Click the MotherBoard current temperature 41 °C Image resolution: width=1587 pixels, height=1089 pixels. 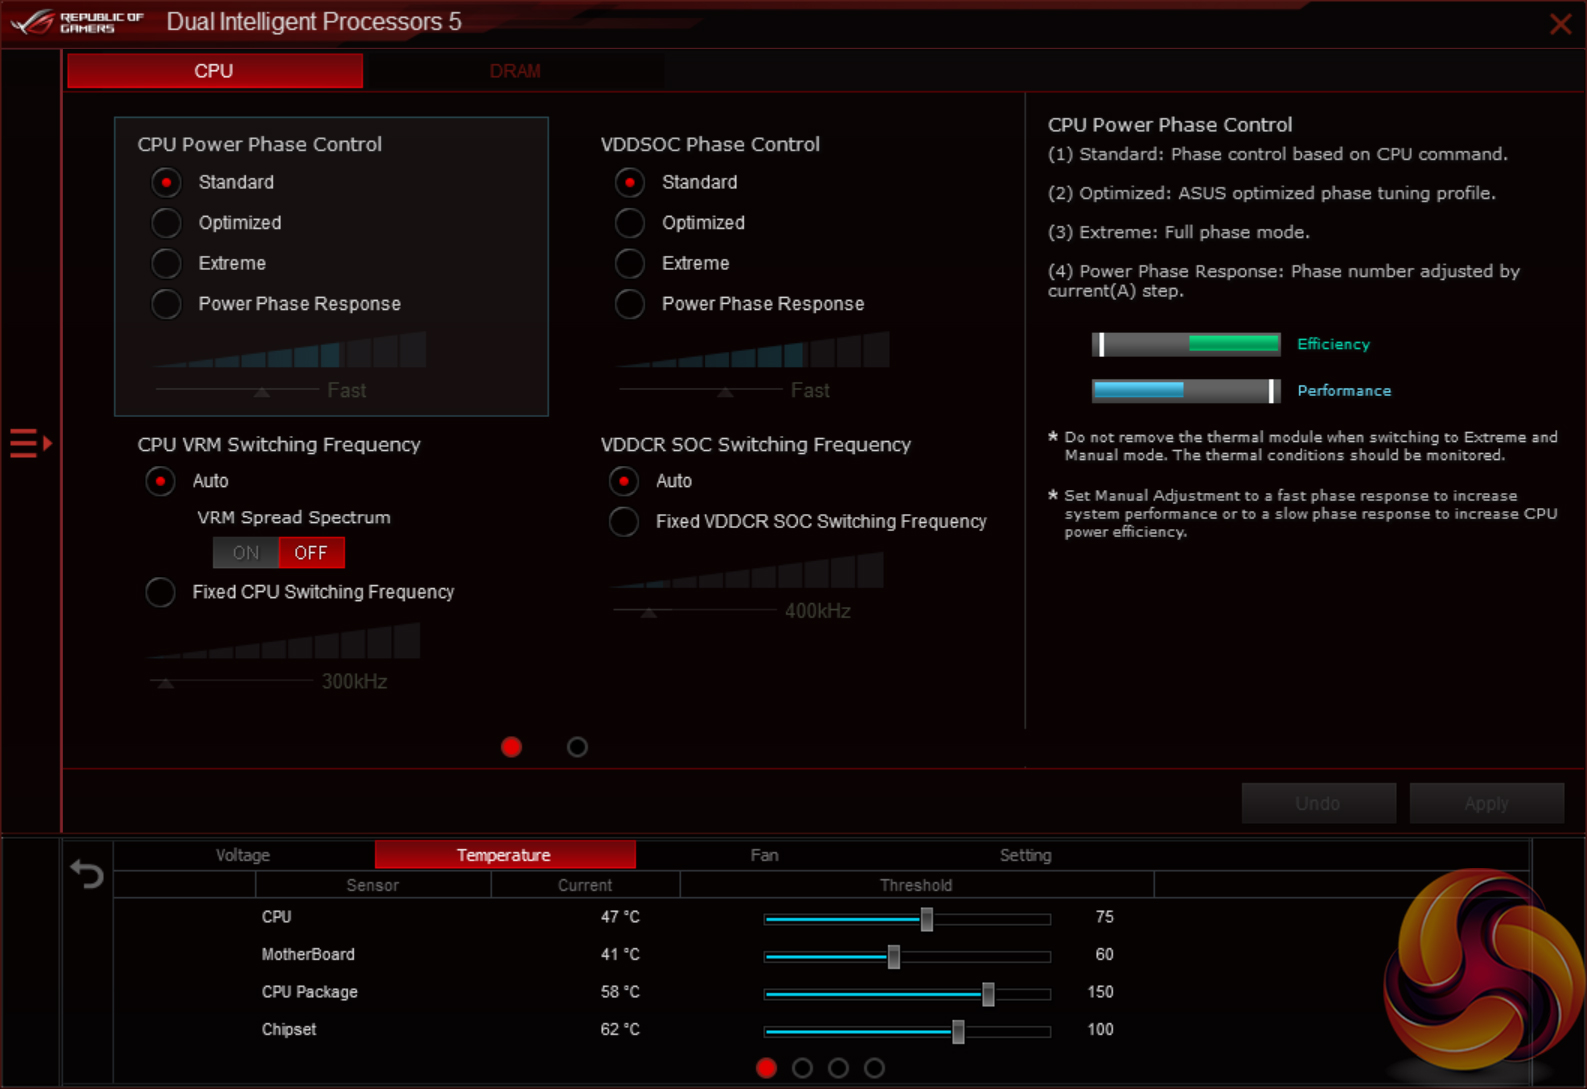[620, 954]
